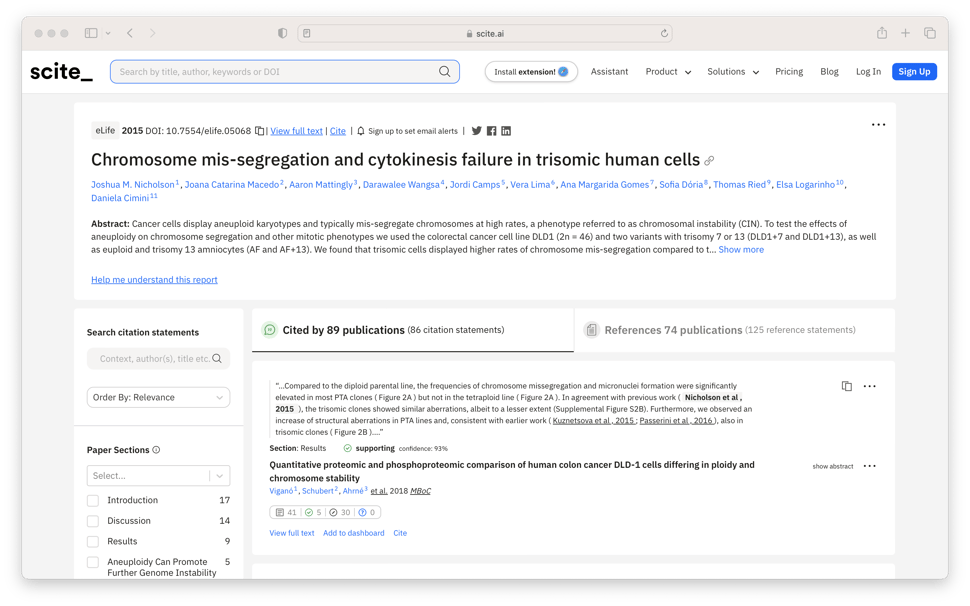Screen dimensions: 970x606
Task: Open the paper's three-dot options menu
Action: coord(878,125)
